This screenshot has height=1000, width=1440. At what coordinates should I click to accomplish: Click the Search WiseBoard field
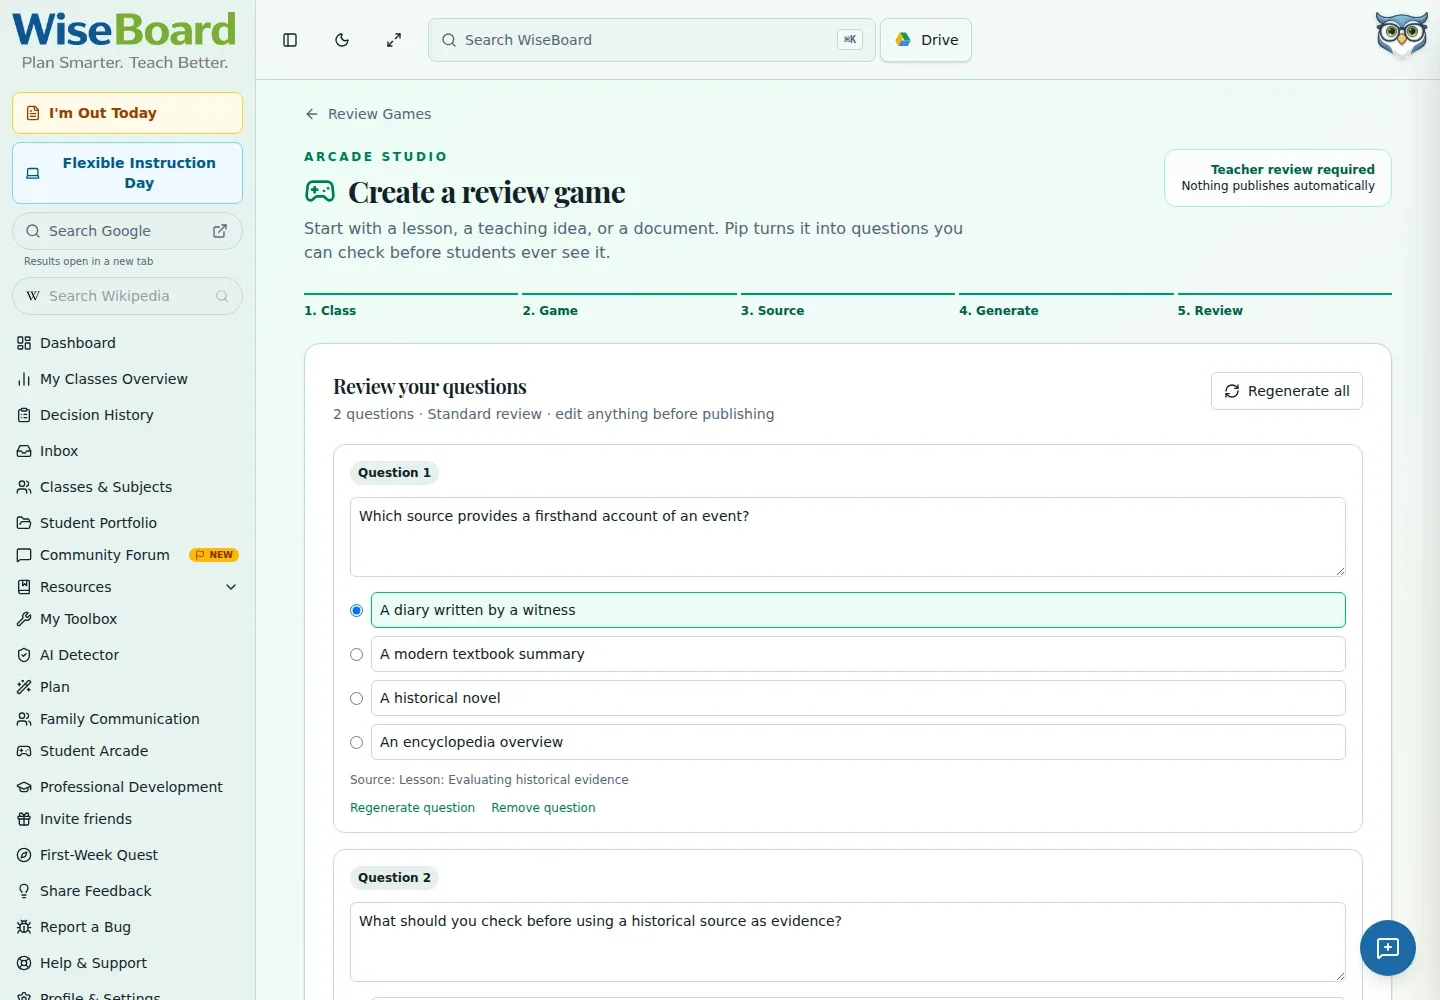[x=652, y=40]
